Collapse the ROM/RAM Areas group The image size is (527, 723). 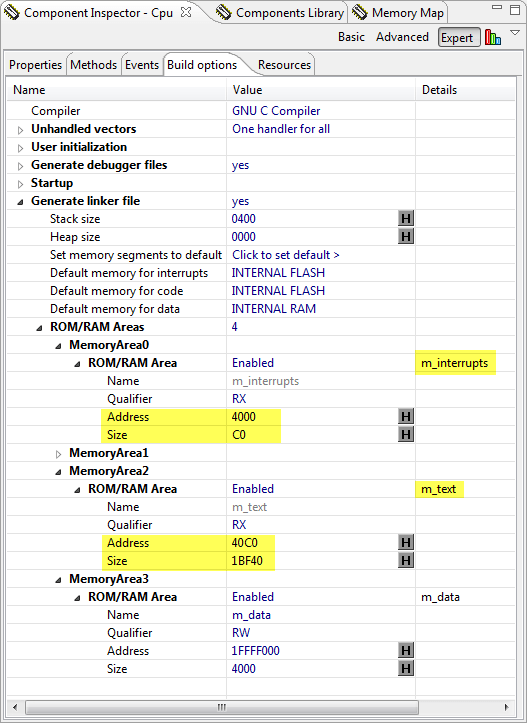tap(40, 328)
